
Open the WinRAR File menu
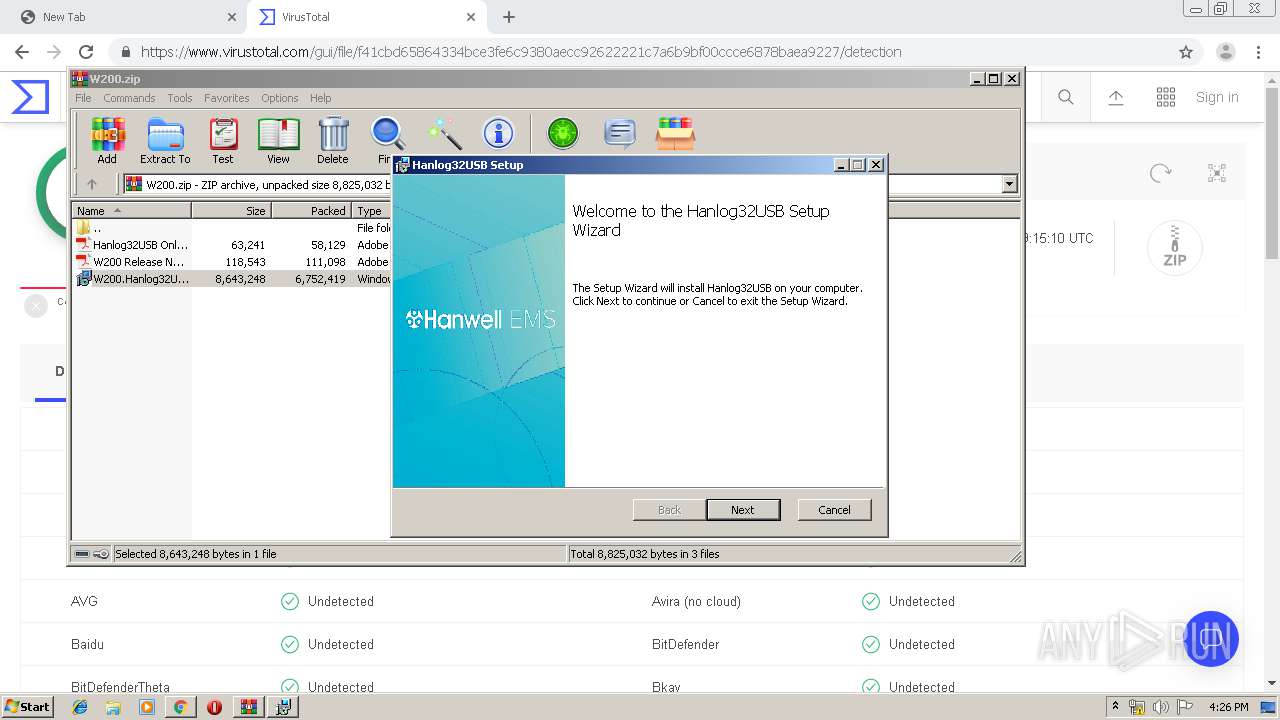click(83, 98)
